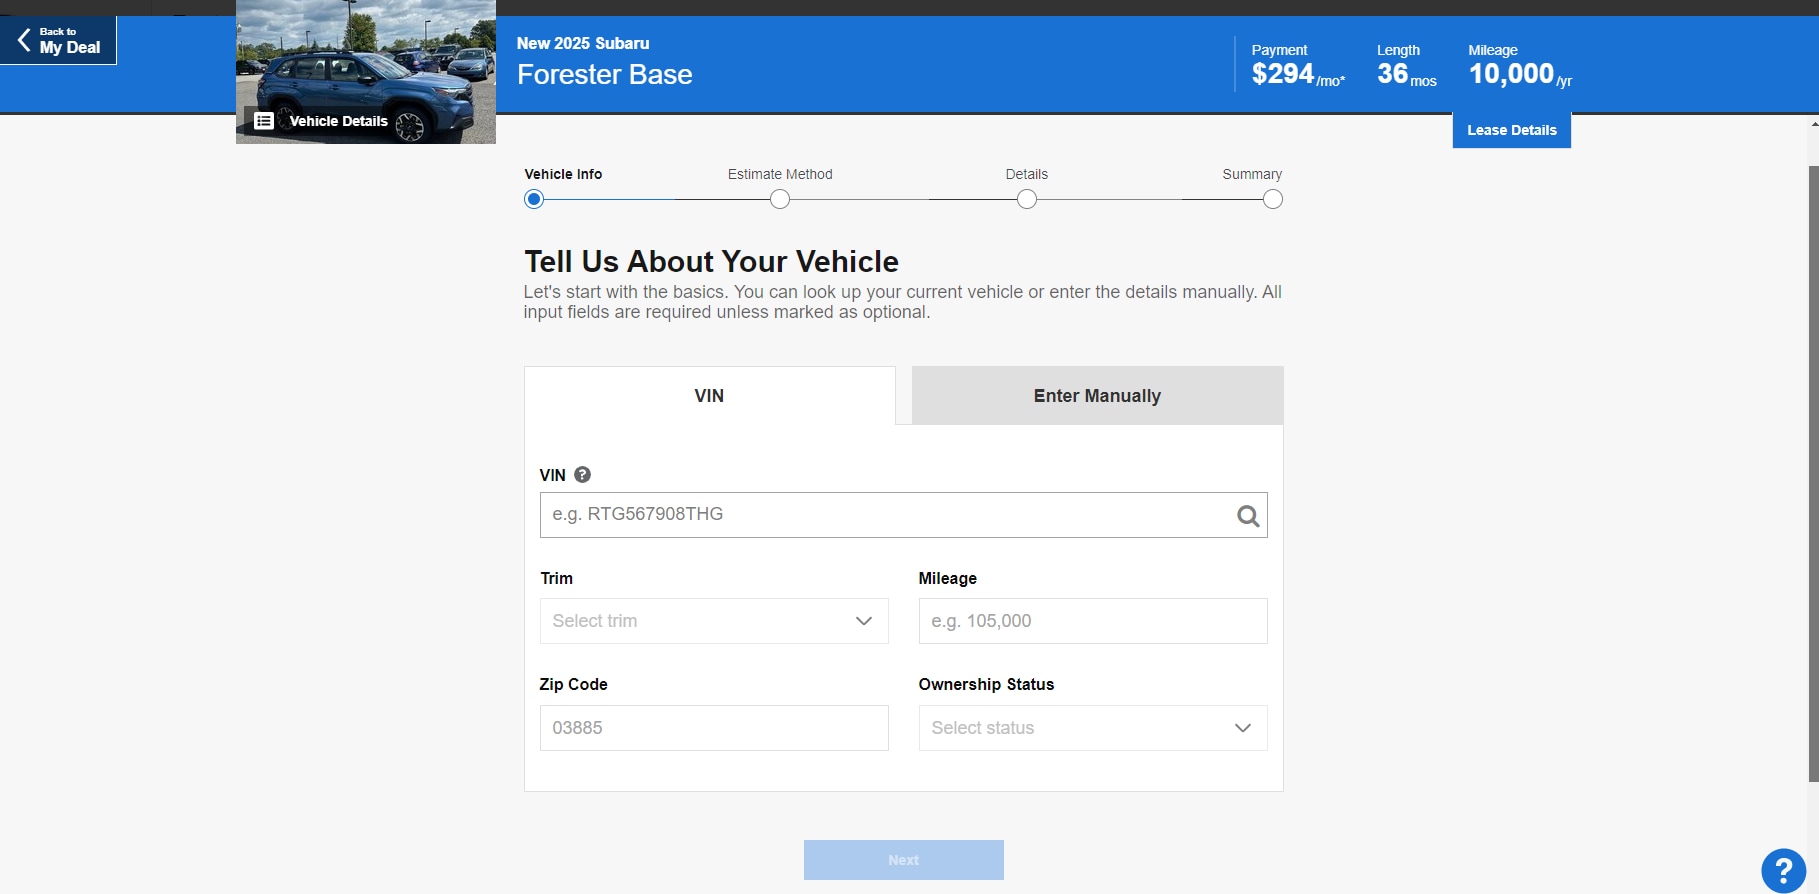
Task: Open the Ownership Status dropdown
Action: (1093, 728)
